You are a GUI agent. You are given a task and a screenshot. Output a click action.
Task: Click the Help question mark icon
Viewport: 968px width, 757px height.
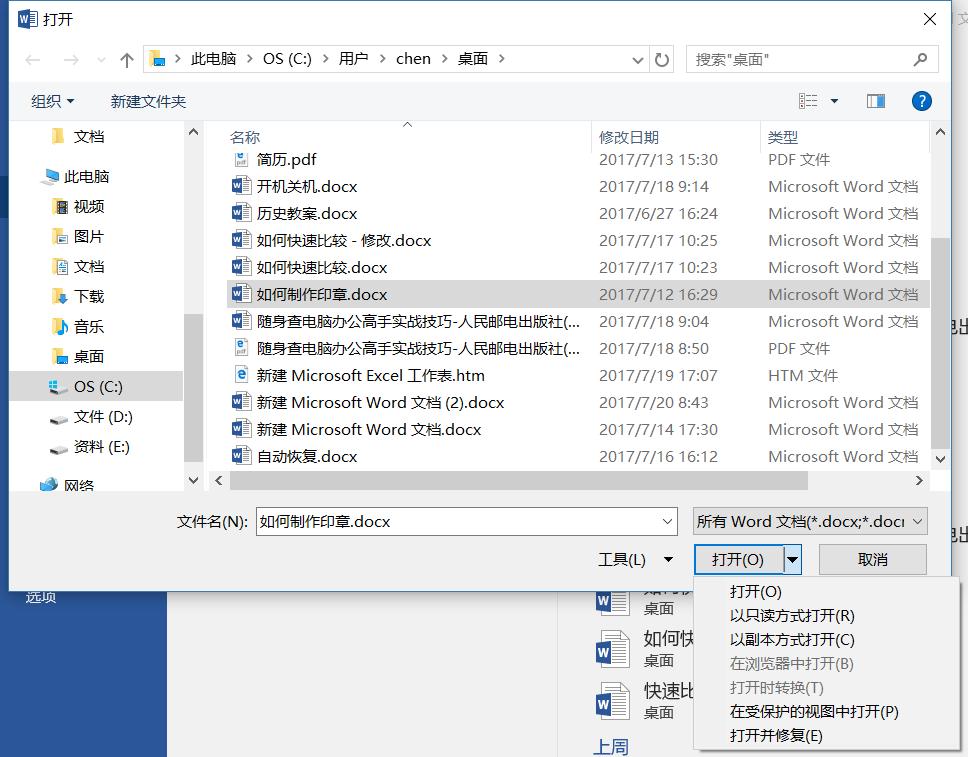coord(921,100)
